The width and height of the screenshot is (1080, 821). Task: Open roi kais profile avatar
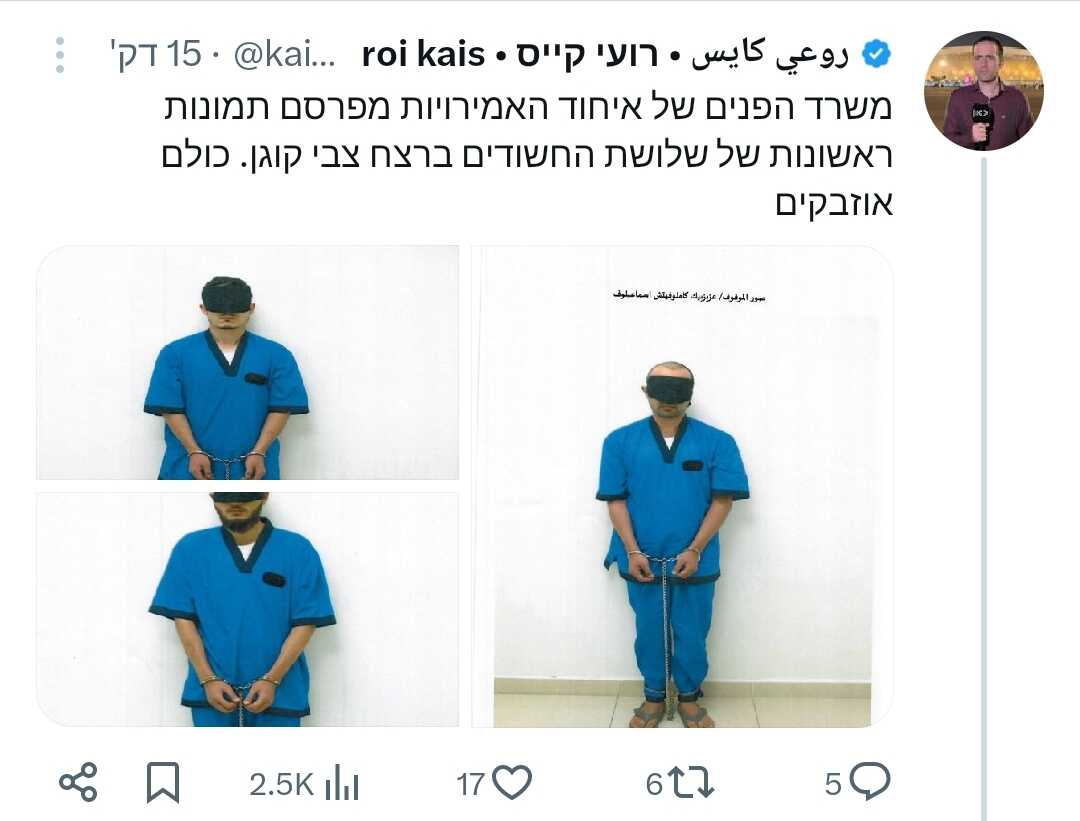coord(984,90)
